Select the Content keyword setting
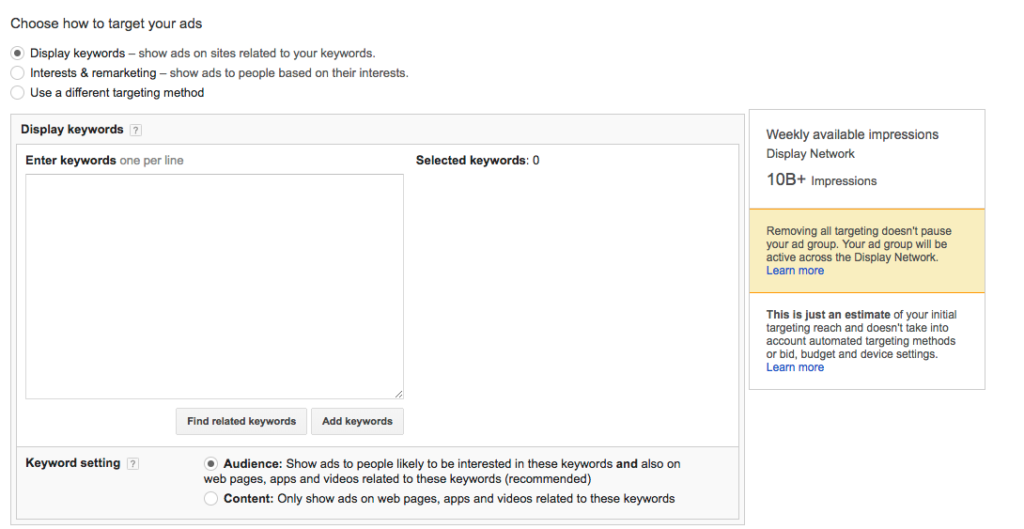The width and height of the screenshot is (1024, 529). pyautogui.click(x=210, y=498)
